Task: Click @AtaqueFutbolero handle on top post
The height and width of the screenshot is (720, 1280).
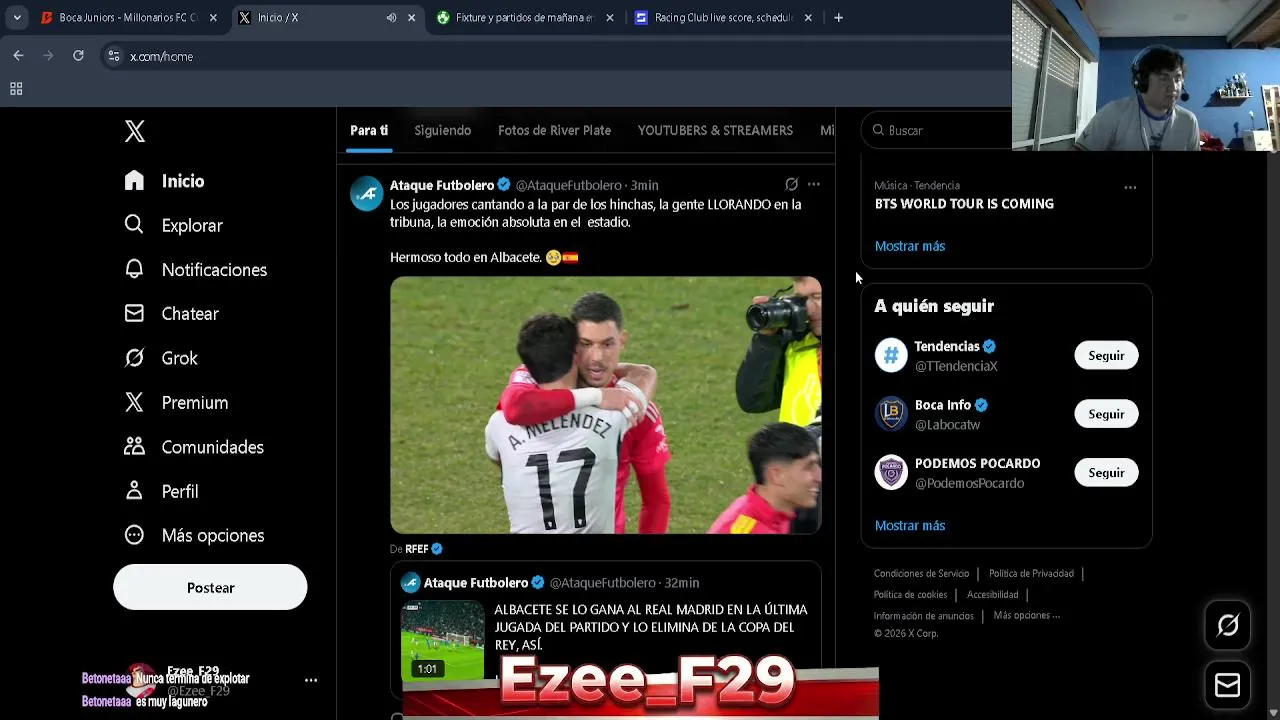Action: [x=568, y=185]
